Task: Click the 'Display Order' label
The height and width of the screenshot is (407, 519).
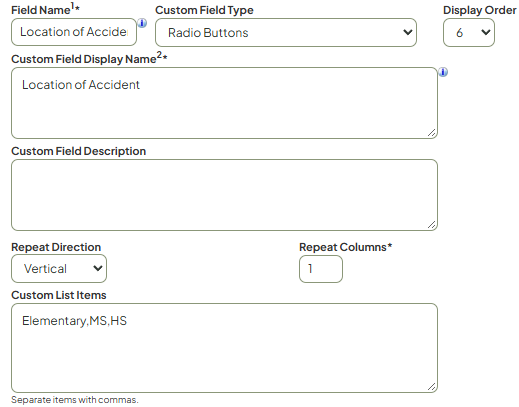Action: point(480,10)
